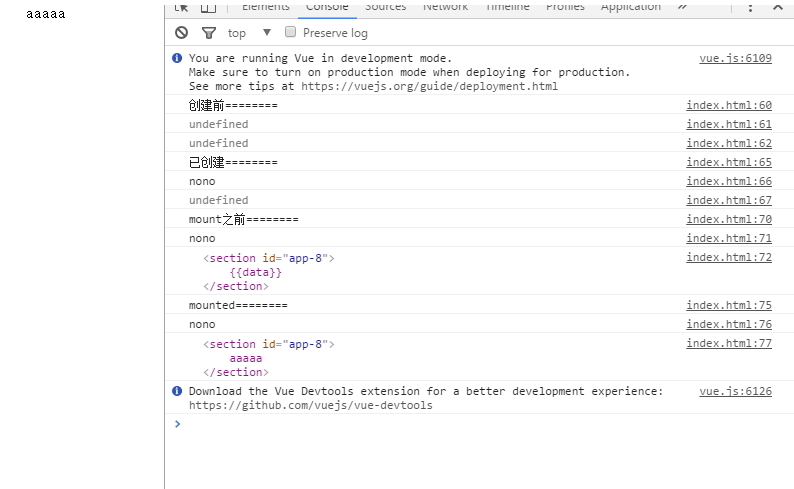
Task: Select the inspect element tool
Action: click(x=181, y=6)
